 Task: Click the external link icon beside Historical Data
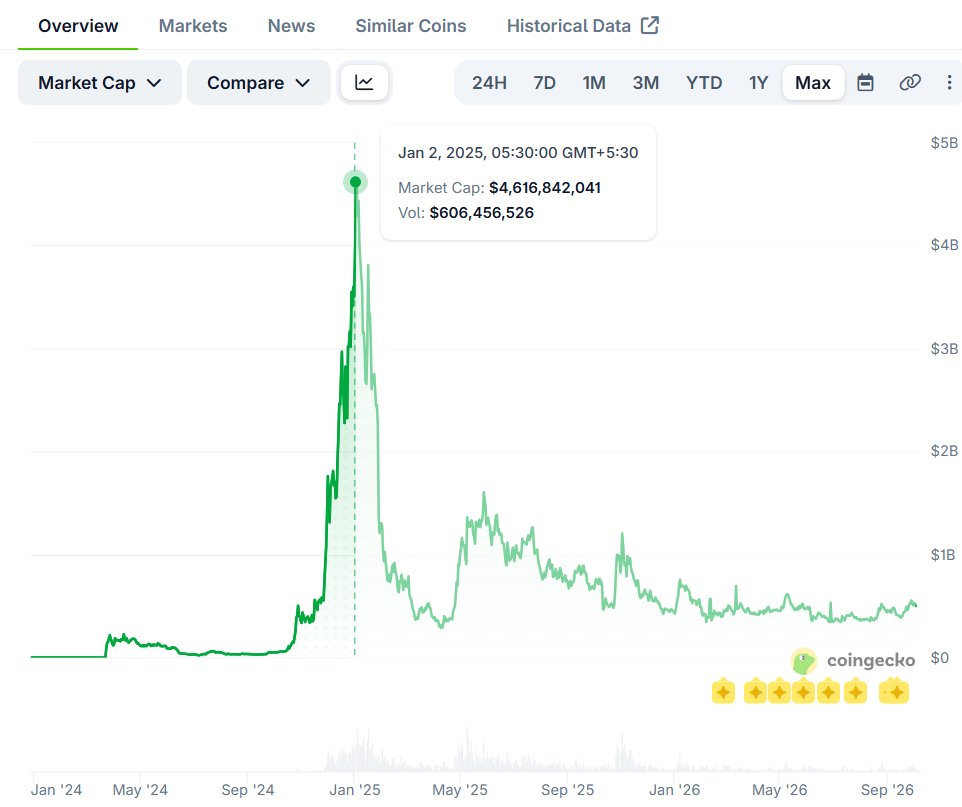tap(650, 25)
